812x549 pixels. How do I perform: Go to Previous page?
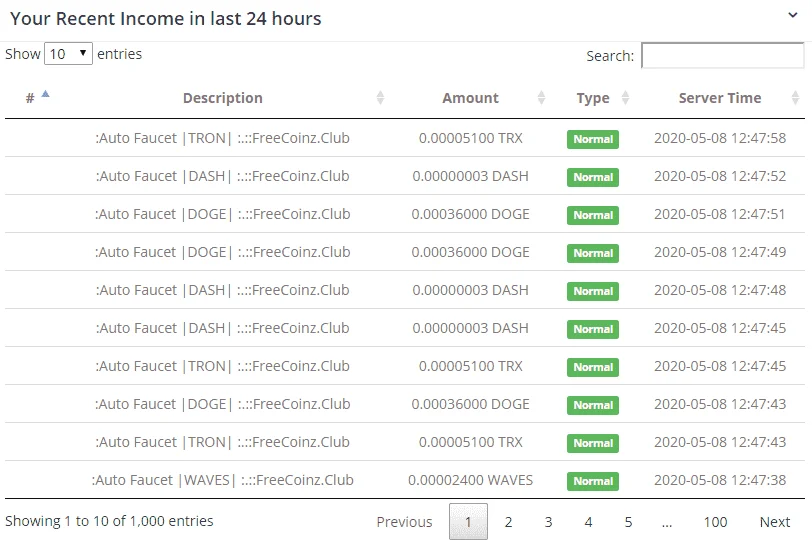pyautogui.click(x=404, y=522)
